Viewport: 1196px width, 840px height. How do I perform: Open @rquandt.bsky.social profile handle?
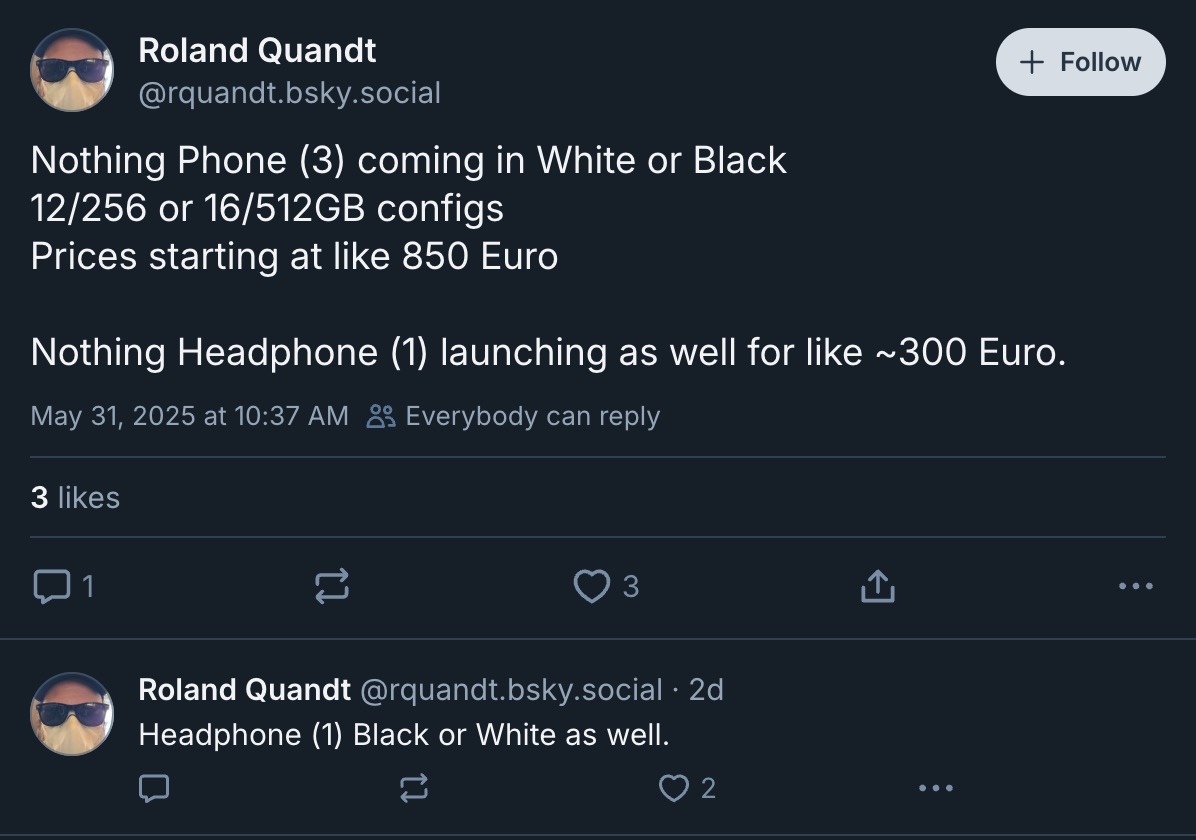coord(290,93)
